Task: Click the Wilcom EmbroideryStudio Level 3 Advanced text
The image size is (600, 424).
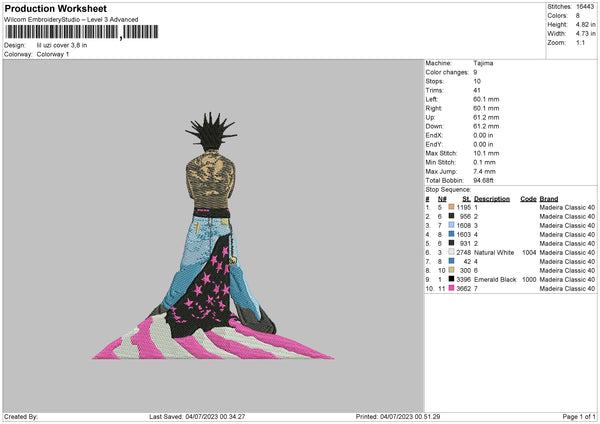Action: (71, 20)
